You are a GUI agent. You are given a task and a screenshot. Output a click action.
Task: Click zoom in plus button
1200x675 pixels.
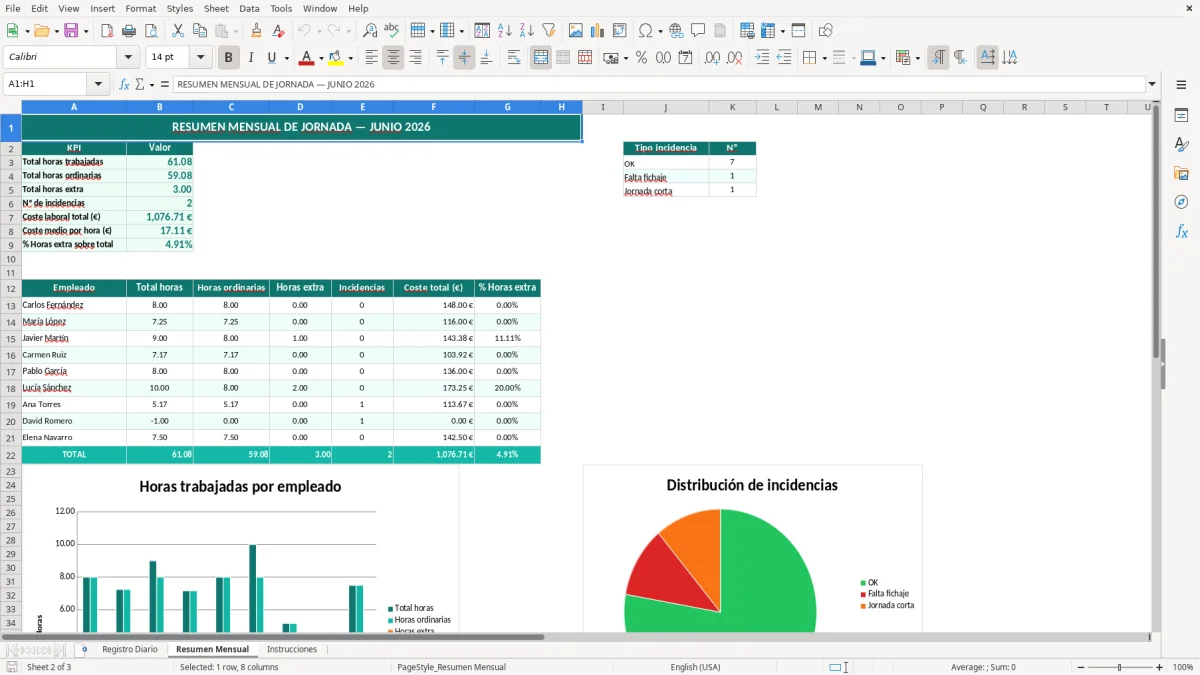point(1160,667)
